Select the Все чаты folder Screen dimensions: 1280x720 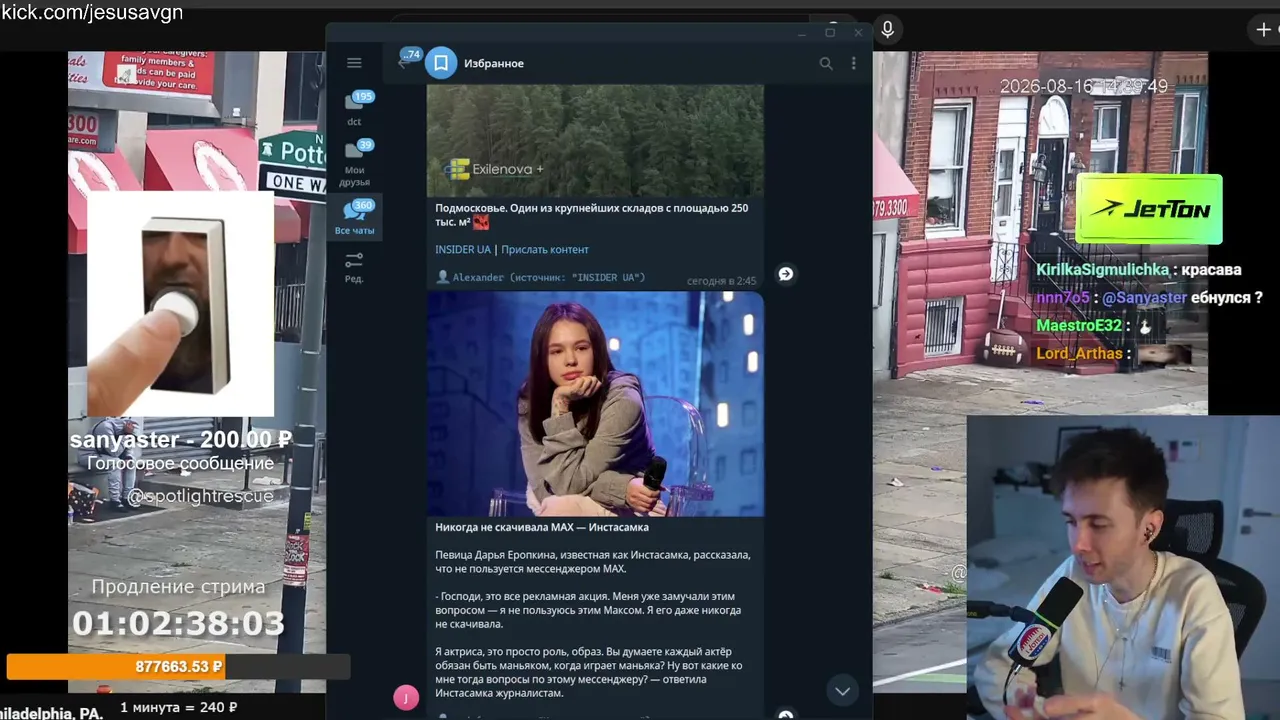coord(355,218)
